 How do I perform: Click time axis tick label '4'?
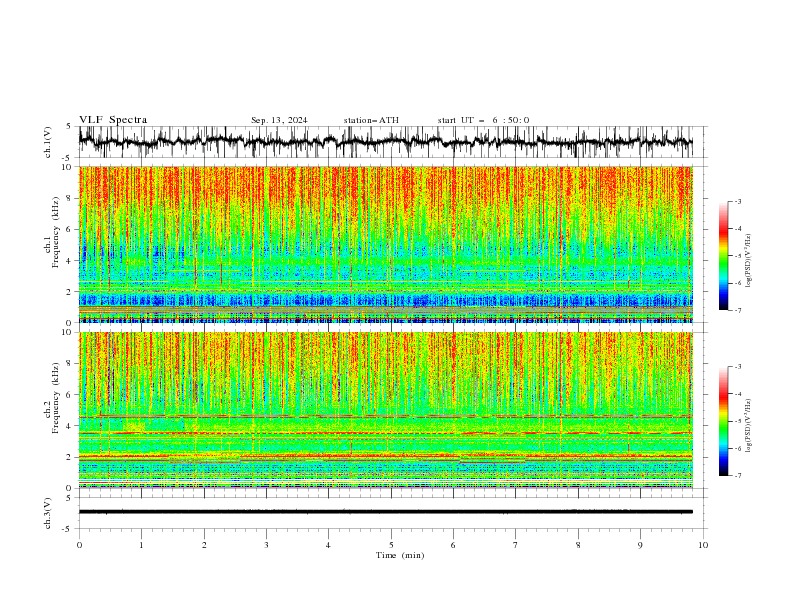[328, 545]
